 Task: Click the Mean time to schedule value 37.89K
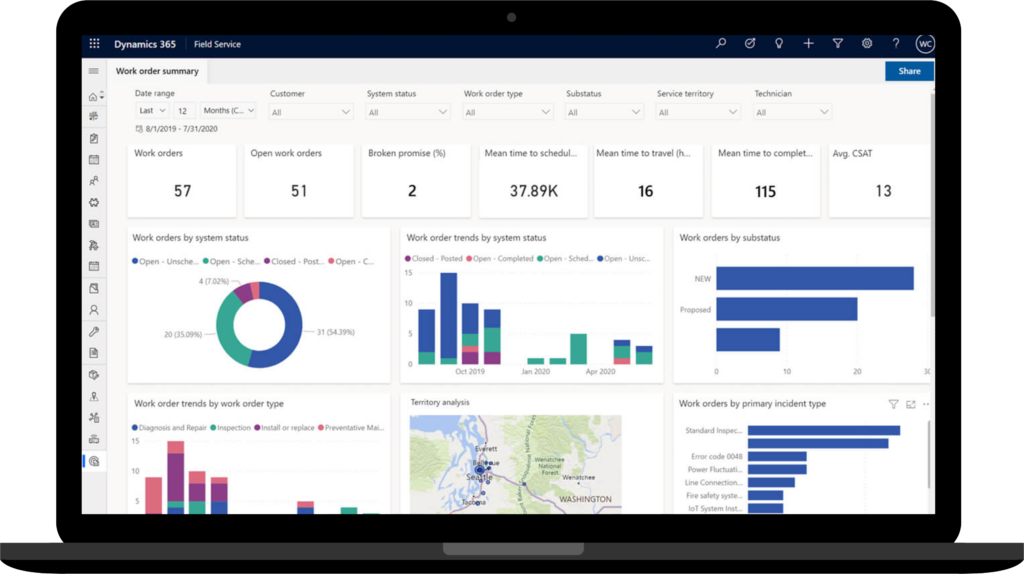point(534,191)
